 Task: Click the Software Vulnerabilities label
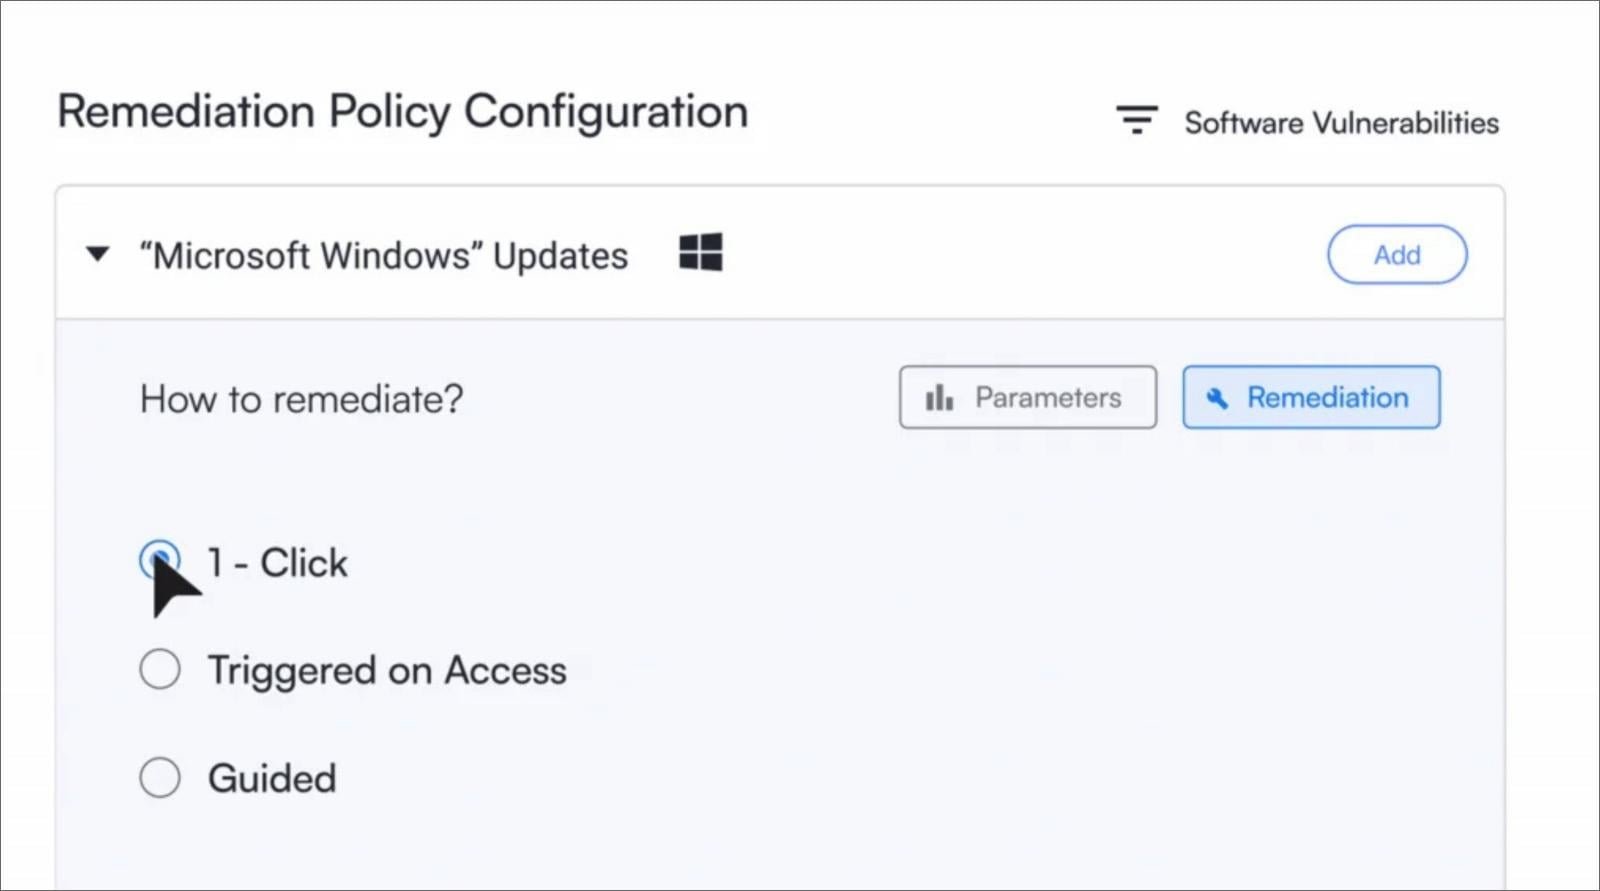[x=1341, y=122]
